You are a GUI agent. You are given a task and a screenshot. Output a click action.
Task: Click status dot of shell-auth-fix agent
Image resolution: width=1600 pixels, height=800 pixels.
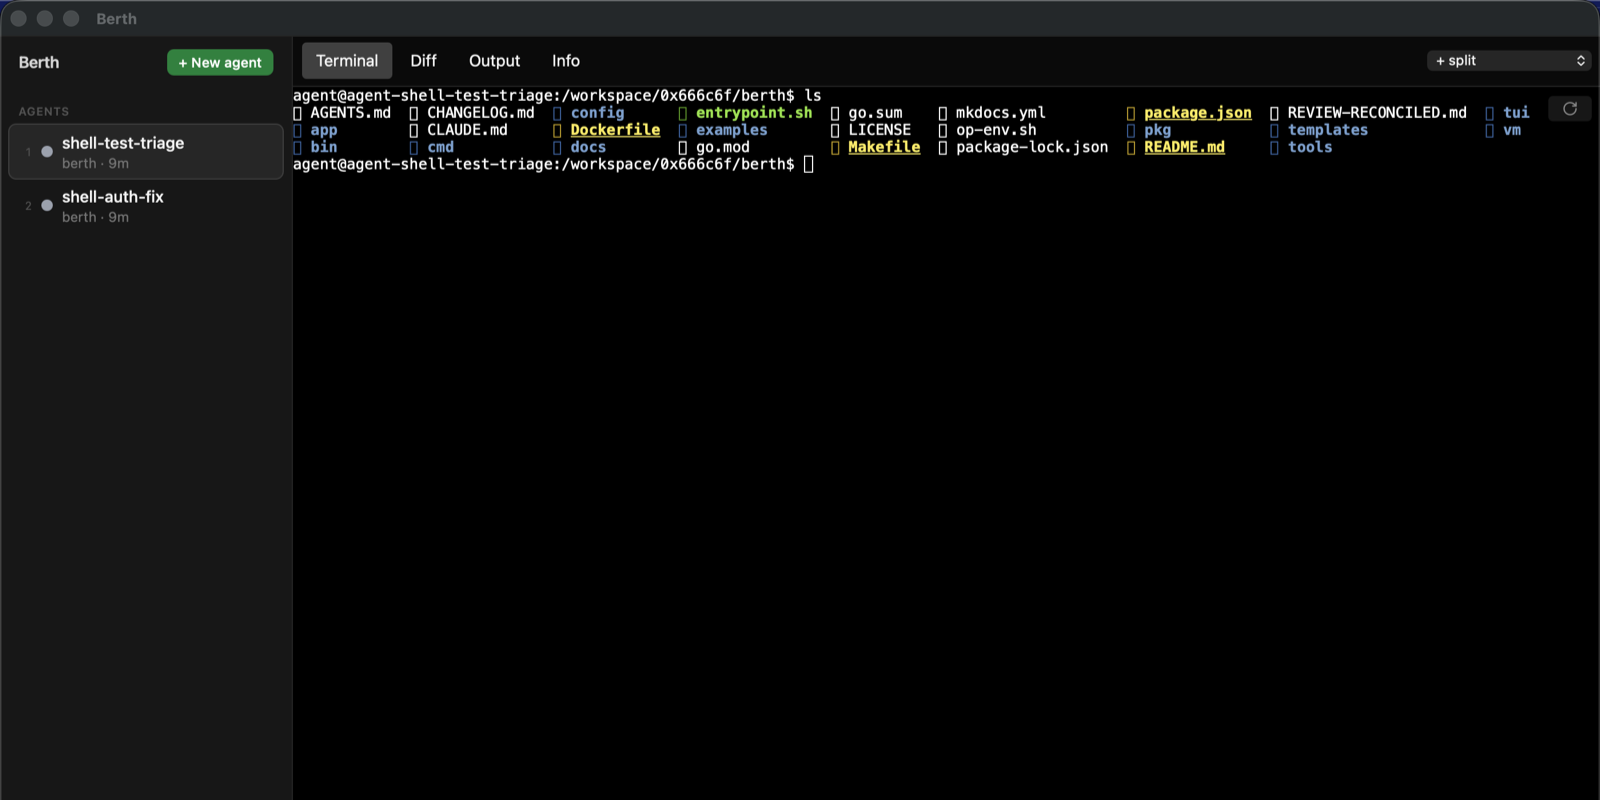[x=47, y=206]
